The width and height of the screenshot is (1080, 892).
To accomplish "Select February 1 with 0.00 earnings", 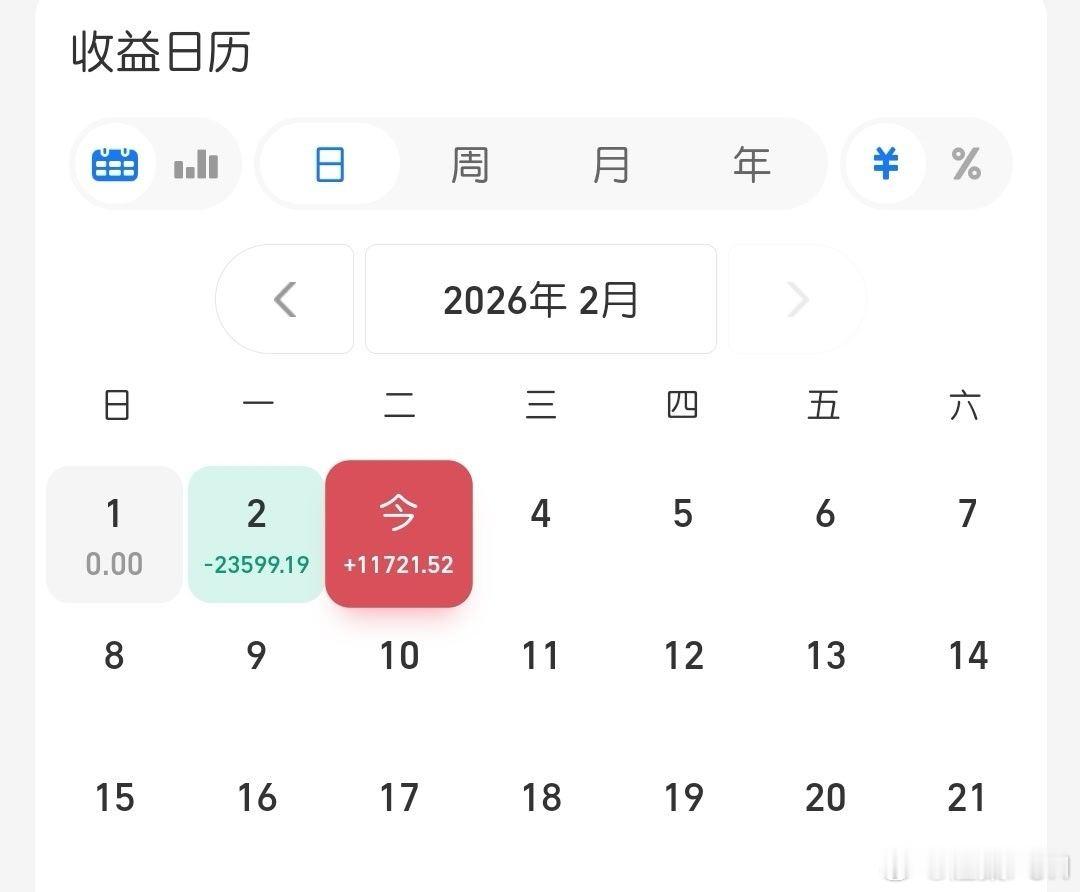I will [114, 535].
